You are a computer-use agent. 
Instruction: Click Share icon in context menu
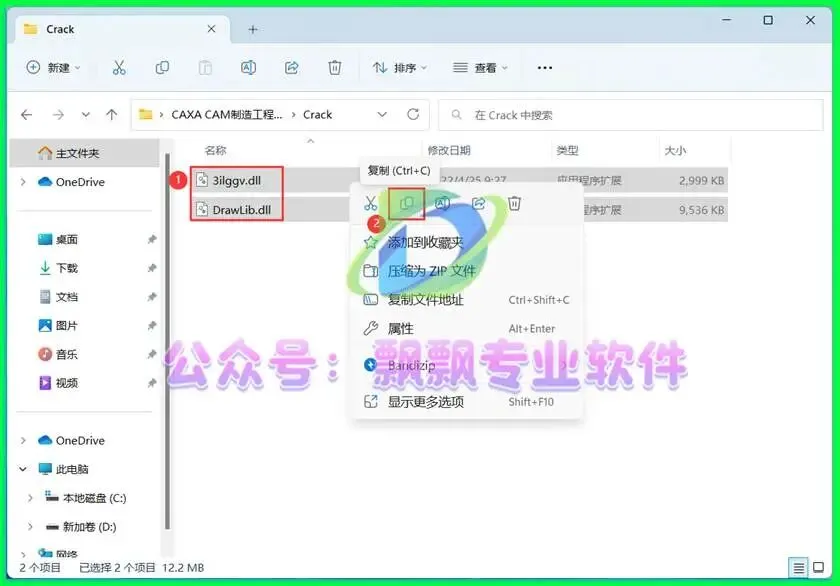[x=478, y=203]
